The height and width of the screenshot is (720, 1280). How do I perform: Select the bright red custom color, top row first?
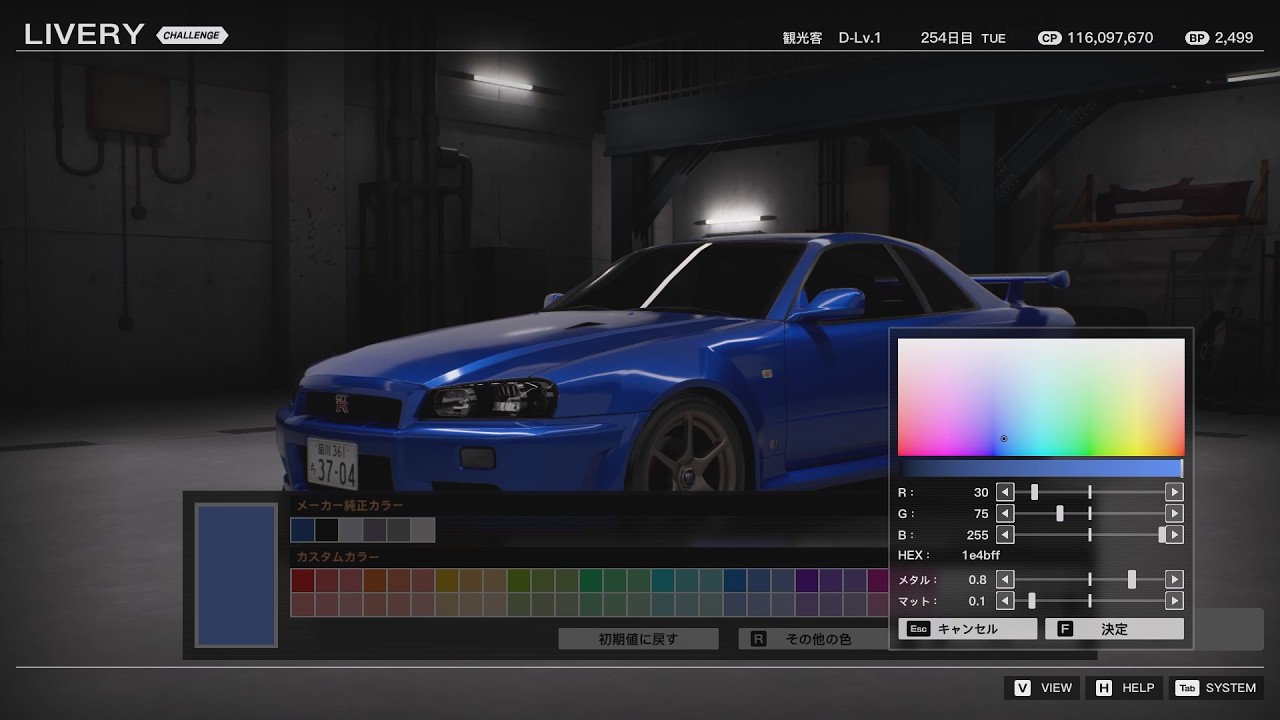302,580
